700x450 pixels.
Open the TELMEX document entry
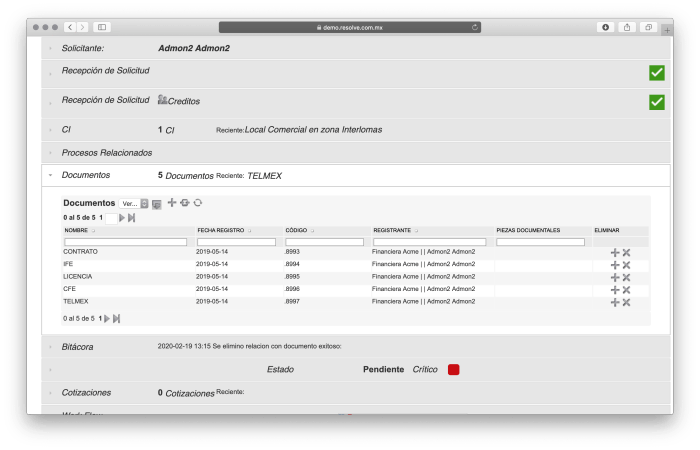pyautogui.click(x=76, y=301)
